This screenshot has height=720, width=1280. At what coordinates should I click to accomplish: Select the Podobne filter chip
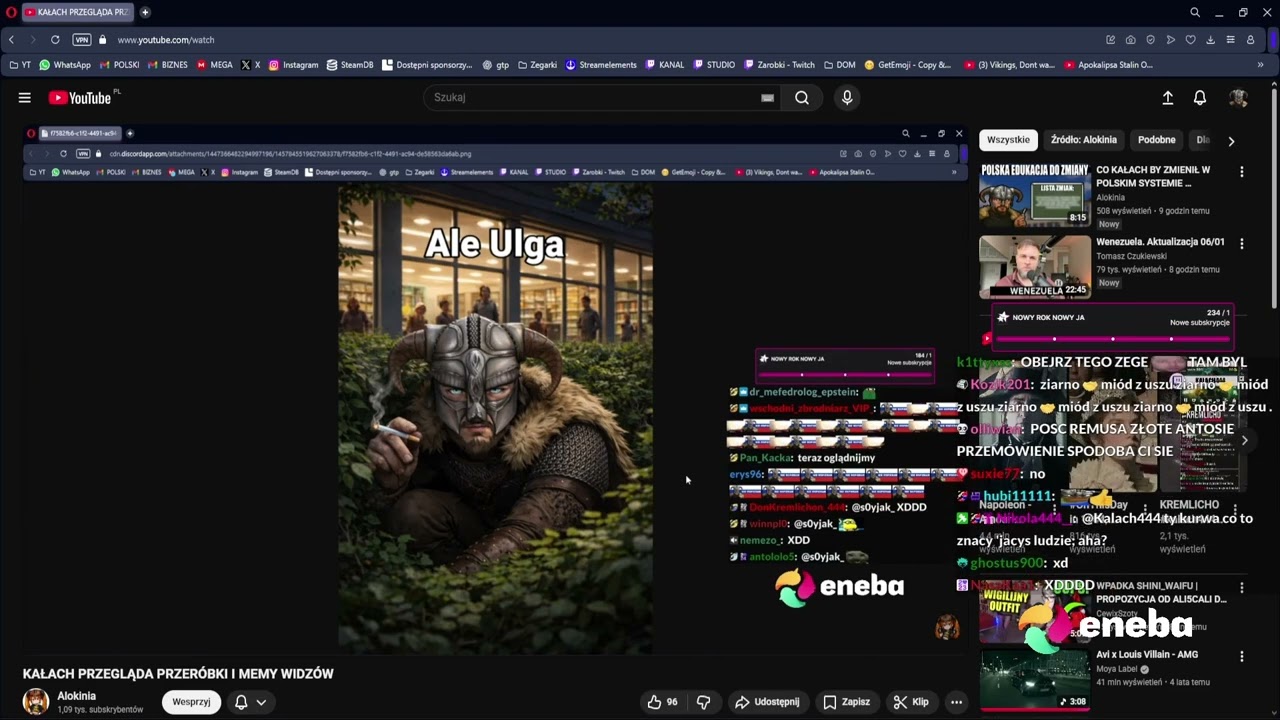click(x=1157, y=140)
